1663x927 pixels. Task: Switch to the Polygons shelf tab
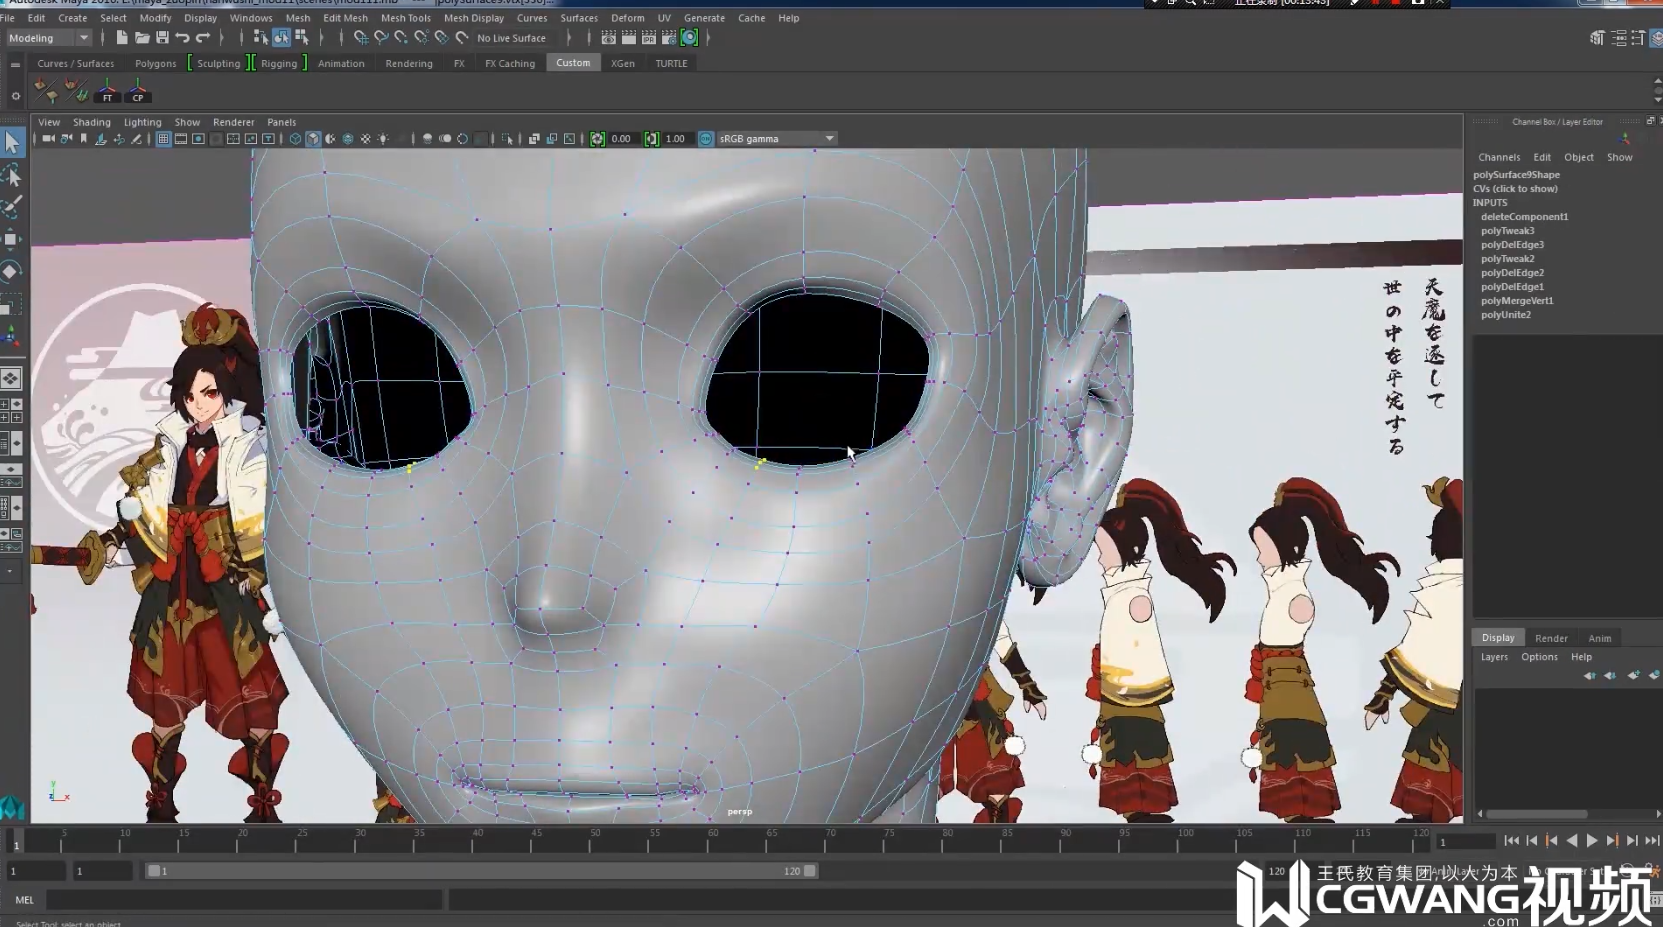[x=155, y=64]
